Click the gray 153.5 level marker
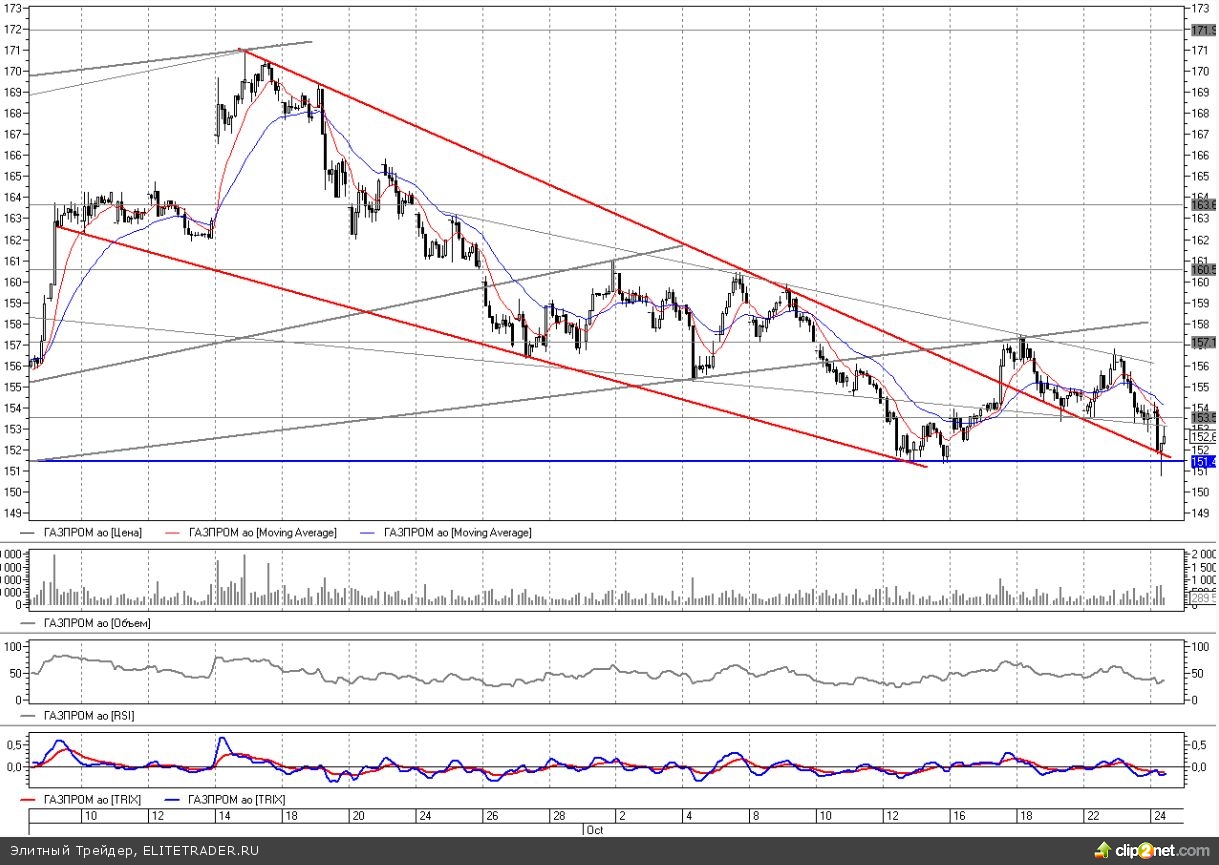The width and height of the screenshot is (1219, 865). tap(1202, 417)
